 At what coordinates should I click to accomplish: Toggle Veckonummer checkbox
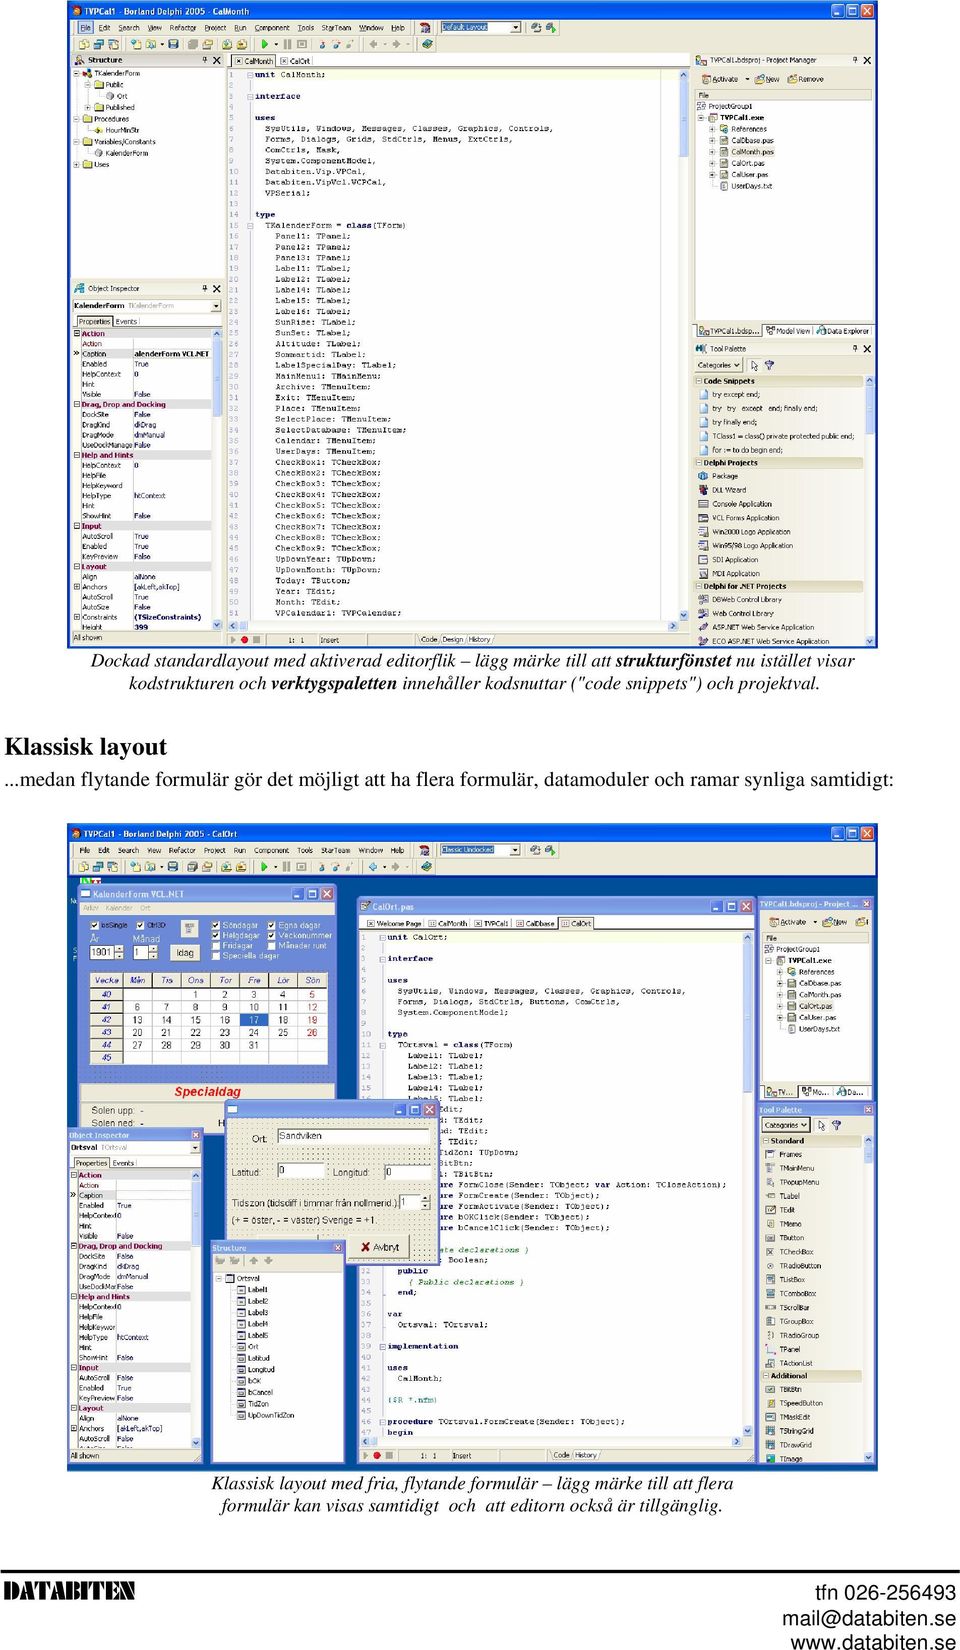272,936
